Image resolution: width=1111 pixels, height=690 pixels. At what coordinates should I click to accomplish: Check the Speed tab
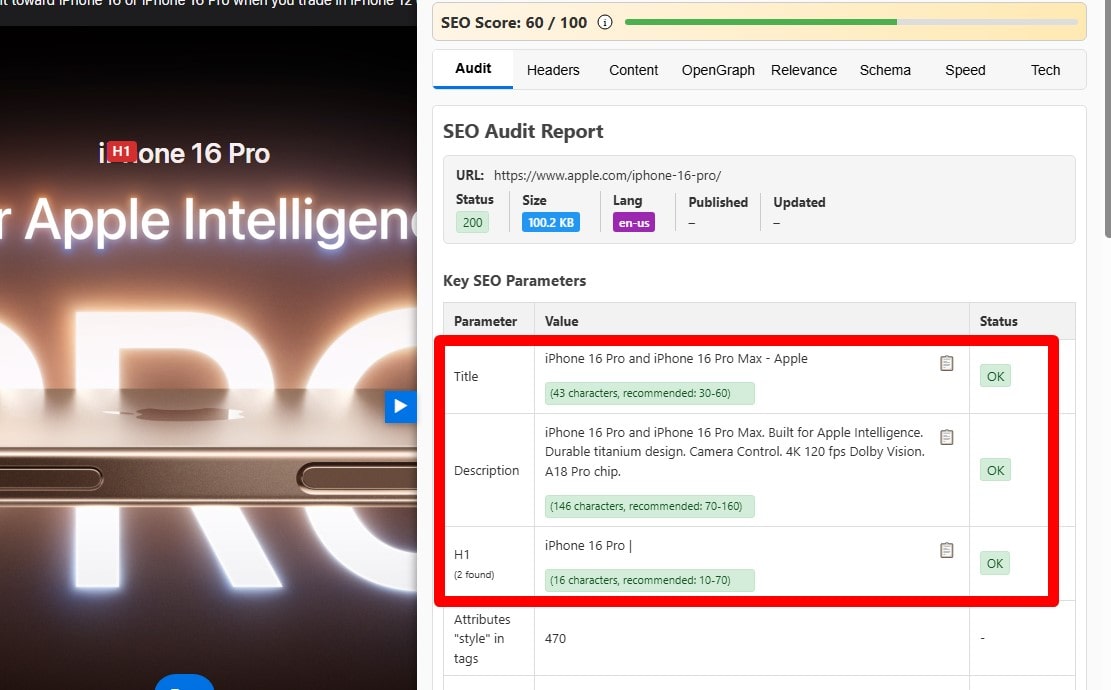965,70
